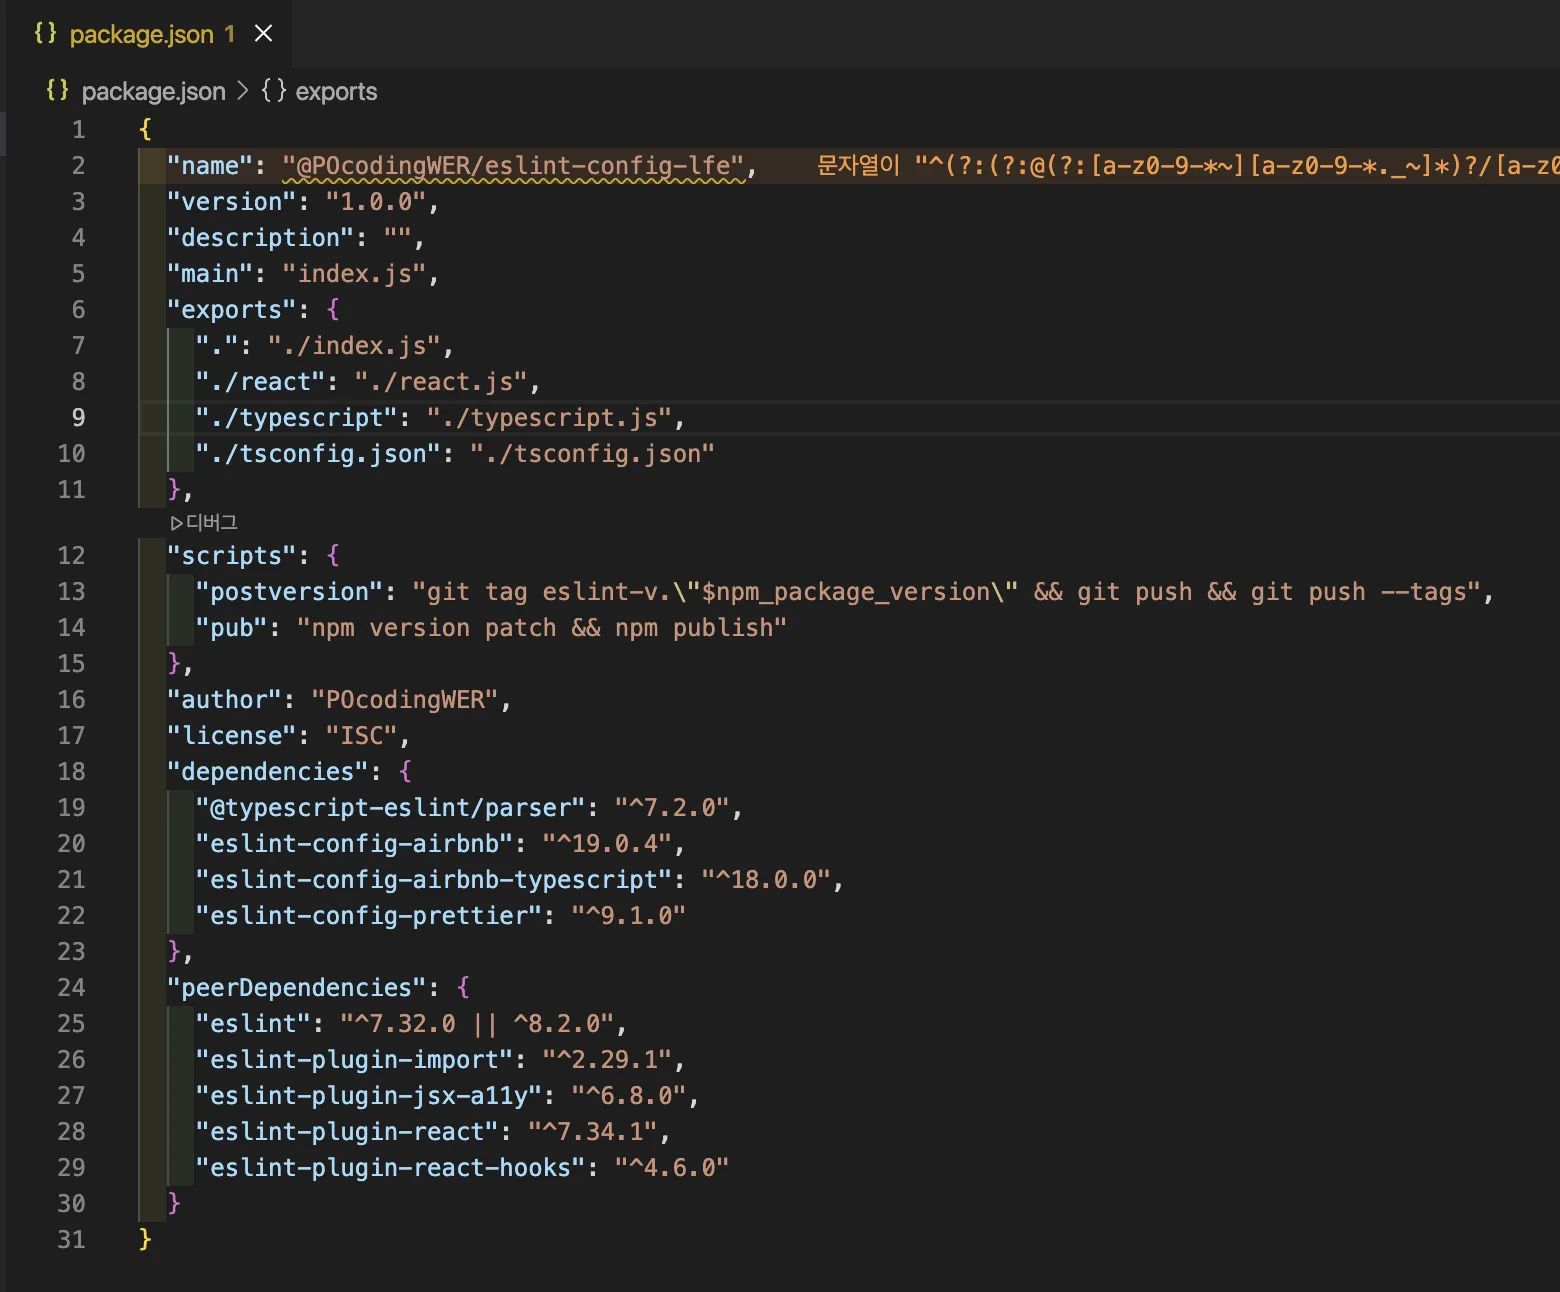This screenshot has height=1292, width=1560.
Task: Close the package.json editor tab
Action: [264, 34]
